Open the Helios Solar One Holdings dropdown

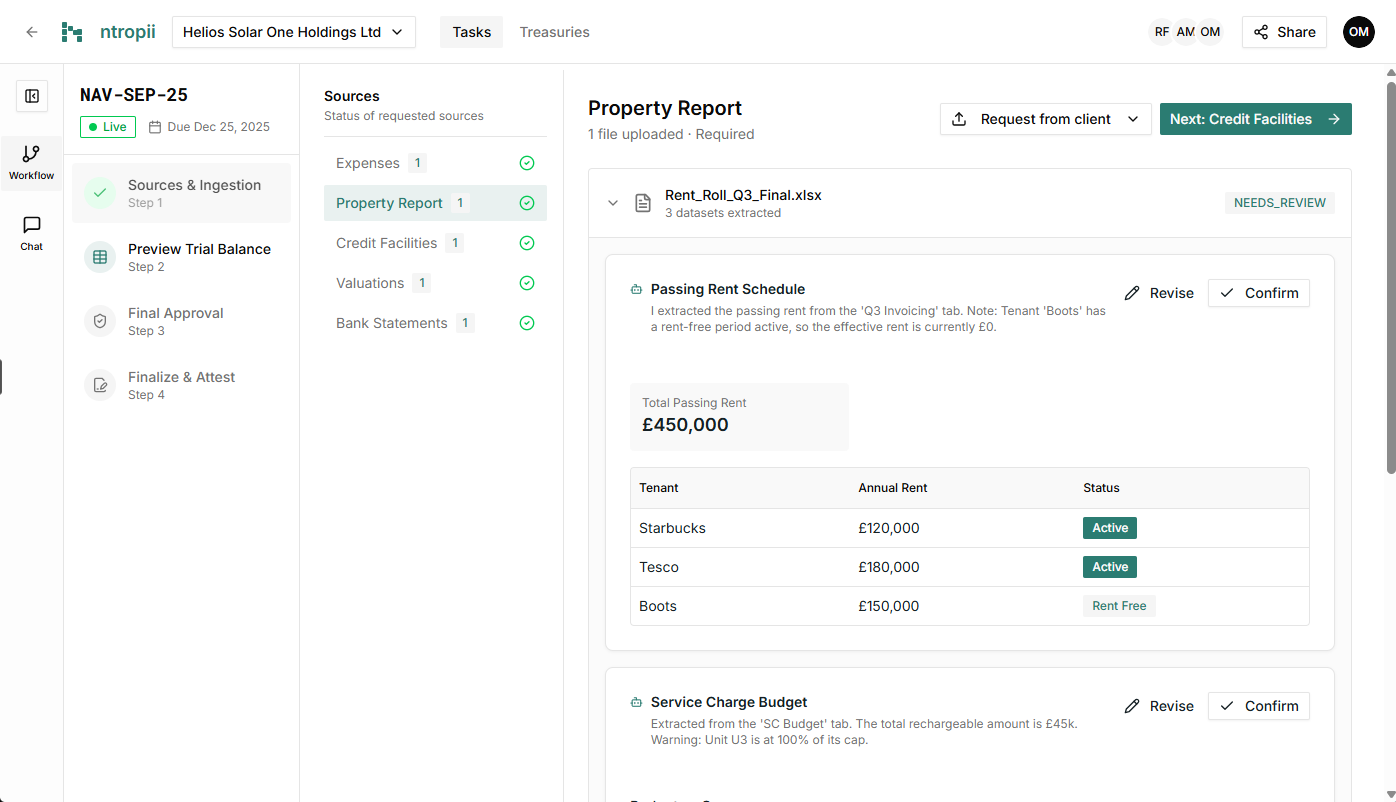pyautogui.click(x=293, y=32)
